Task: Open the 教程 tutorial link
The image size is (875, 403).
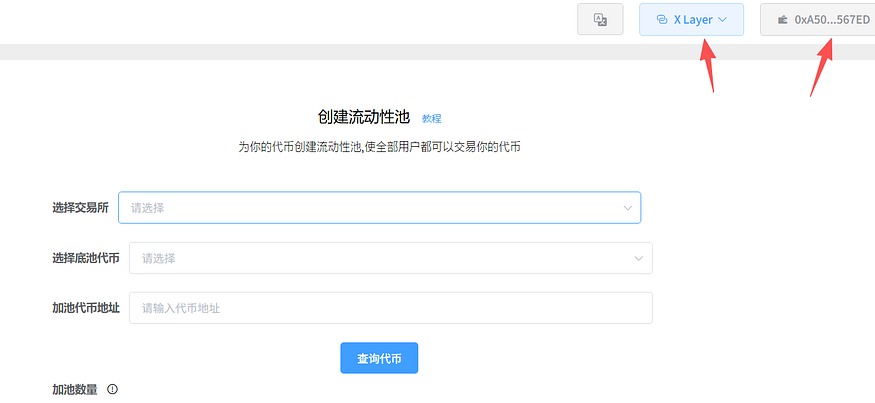Action: 431,118
